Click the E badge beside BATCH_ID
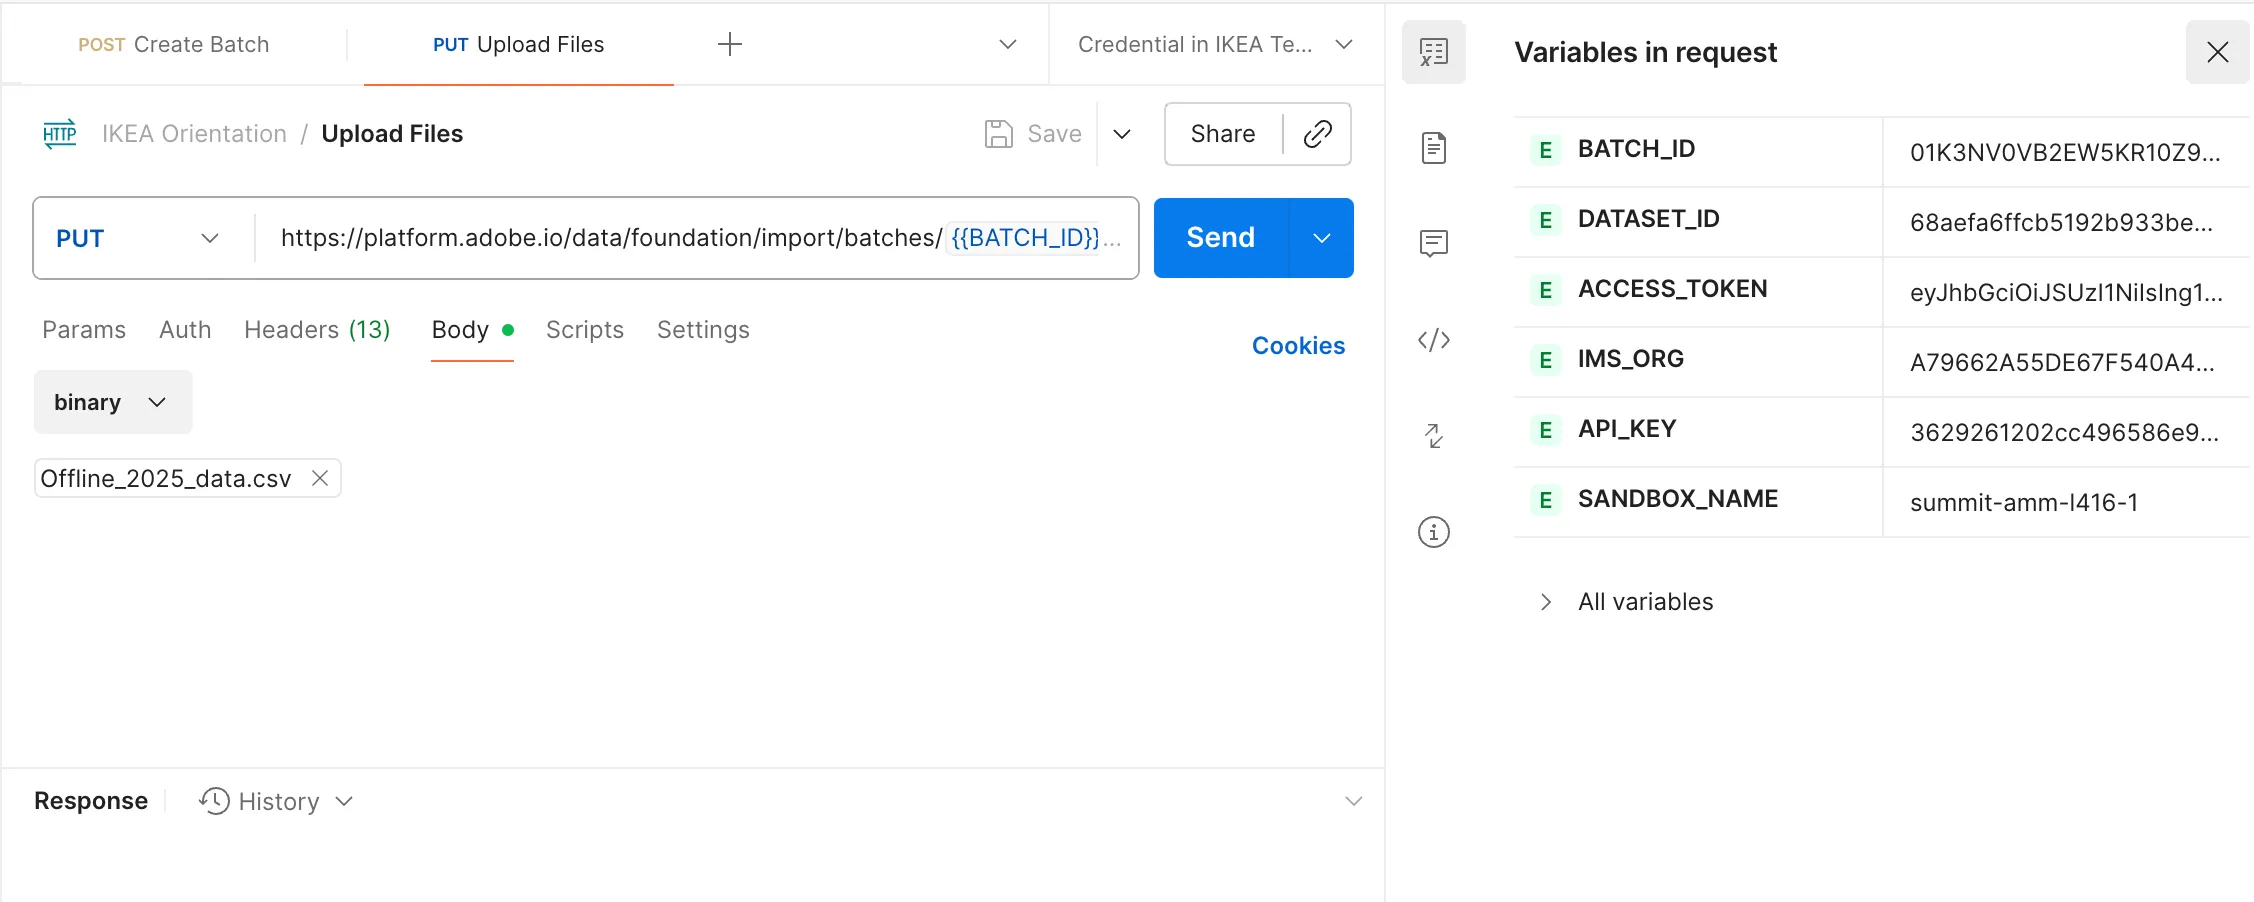This screenshot has width=2254, height=902. 1545,150
